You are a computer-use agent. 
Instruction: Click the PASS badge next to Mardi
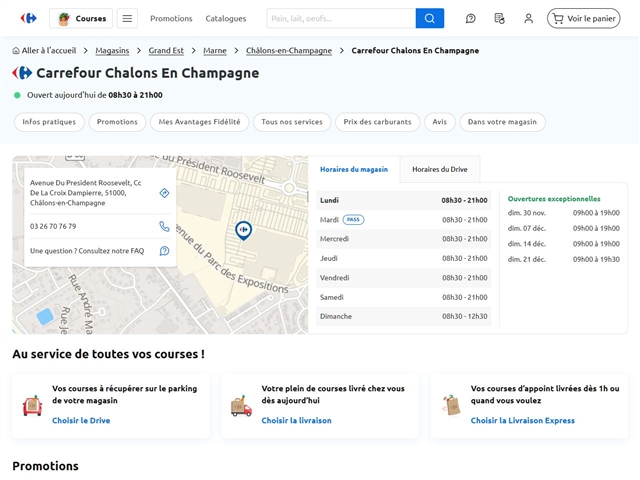353,220
